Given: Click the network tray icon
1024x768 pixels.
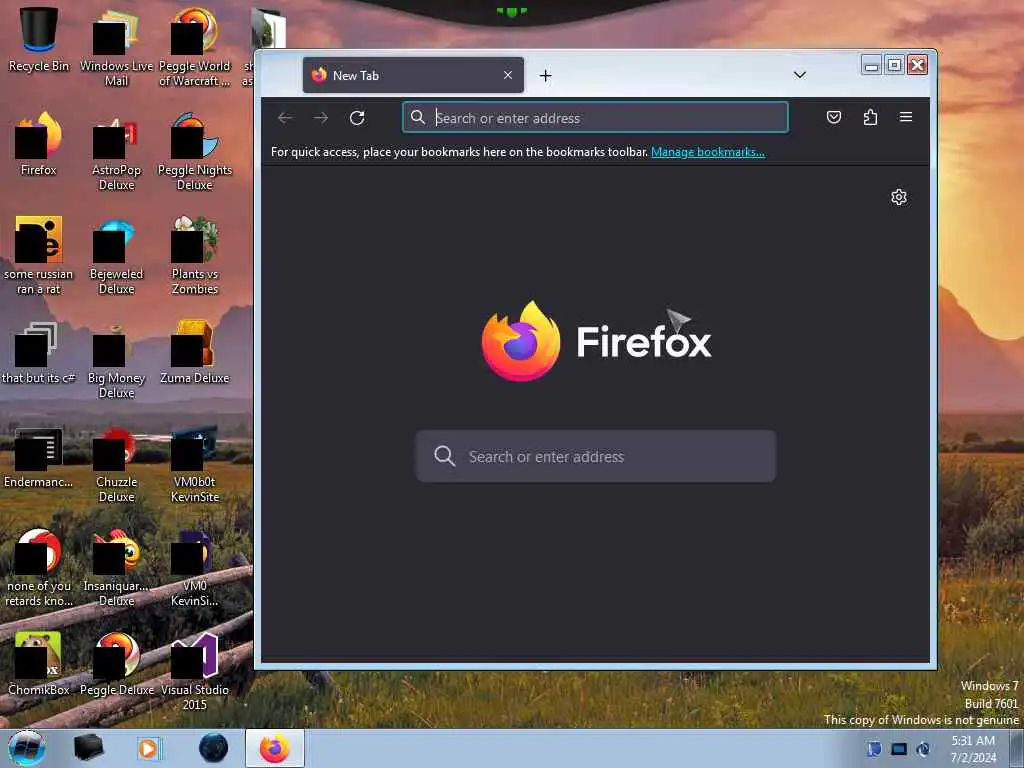Looking at the screenshot, I should pos(899,749).
